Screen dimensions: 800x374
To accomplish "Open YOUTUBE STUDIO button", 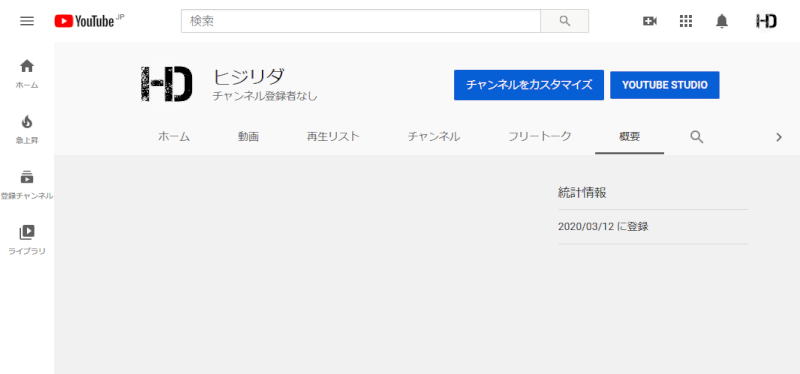I will coord(665,85).
